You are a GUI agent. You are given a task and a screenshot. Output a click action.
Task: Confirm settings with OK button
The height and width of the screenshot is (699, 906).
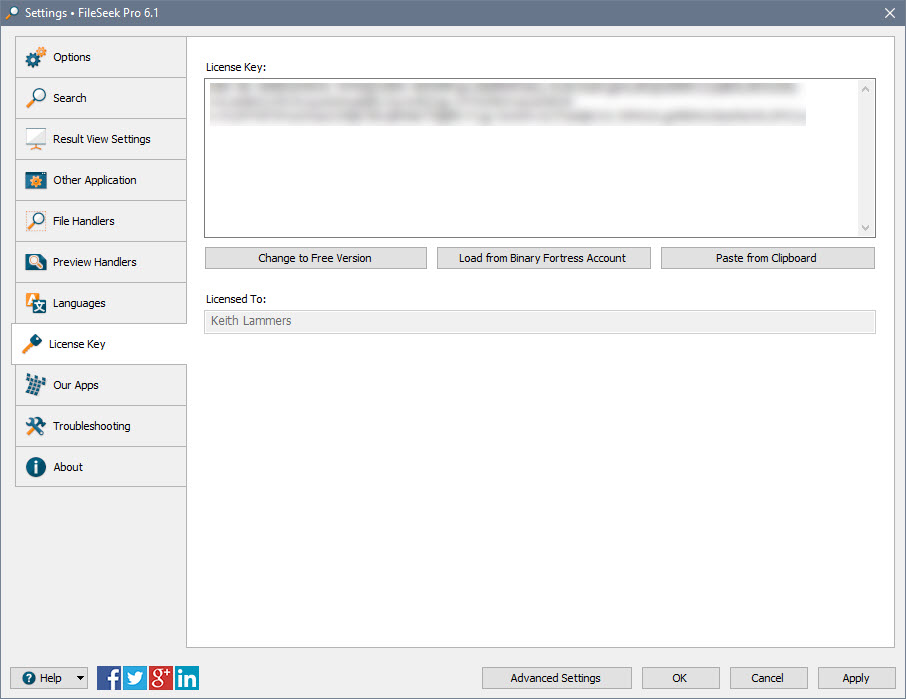(x=681, y=678)
